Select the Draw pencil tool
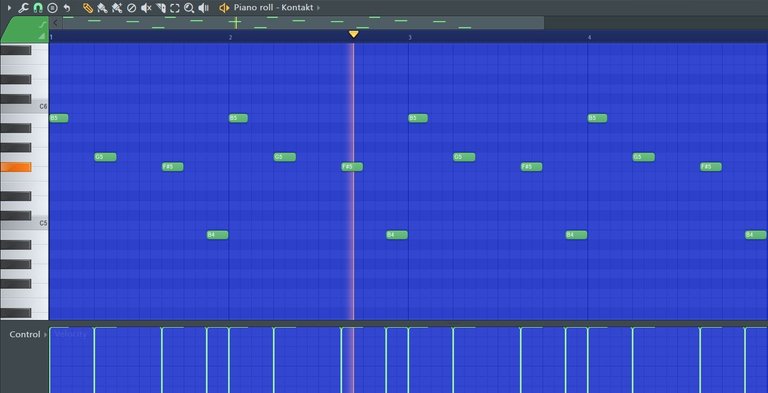Viewport: 768px width, 393px height. click(x=88, y=8)
